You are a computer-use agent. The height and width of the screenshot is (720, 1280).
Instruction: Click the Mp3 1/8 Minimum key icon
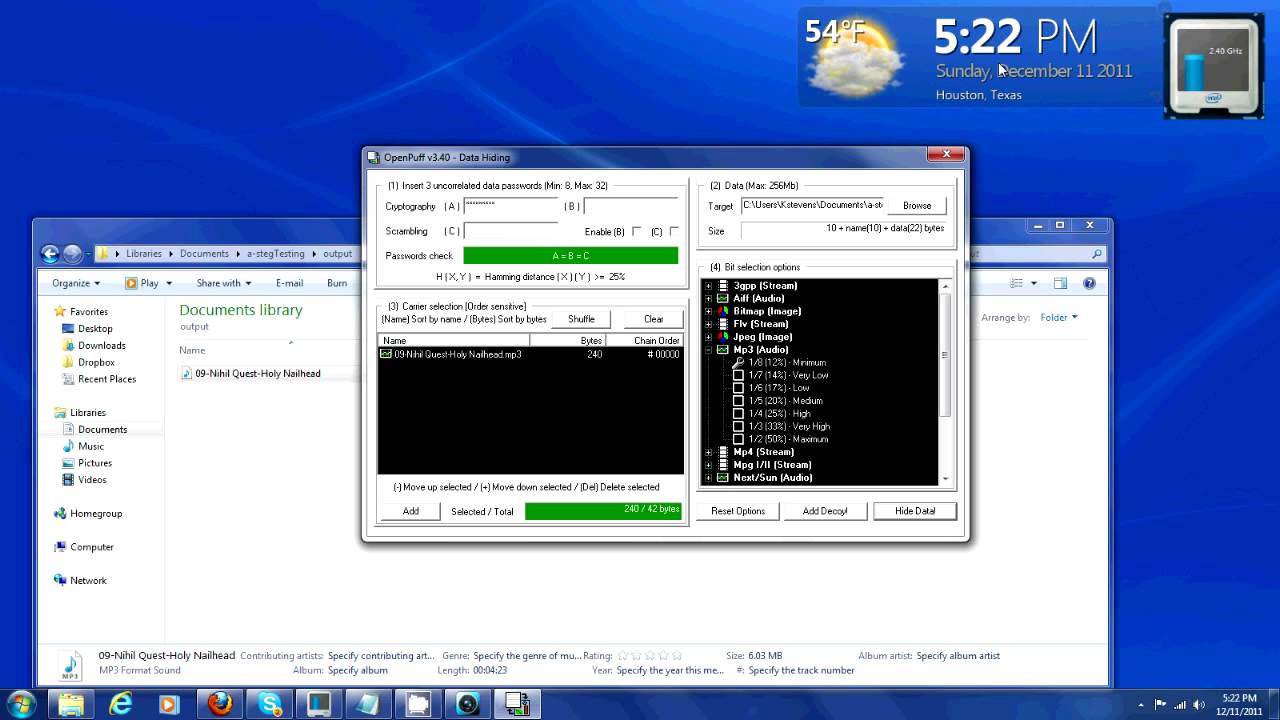[739, 363]
